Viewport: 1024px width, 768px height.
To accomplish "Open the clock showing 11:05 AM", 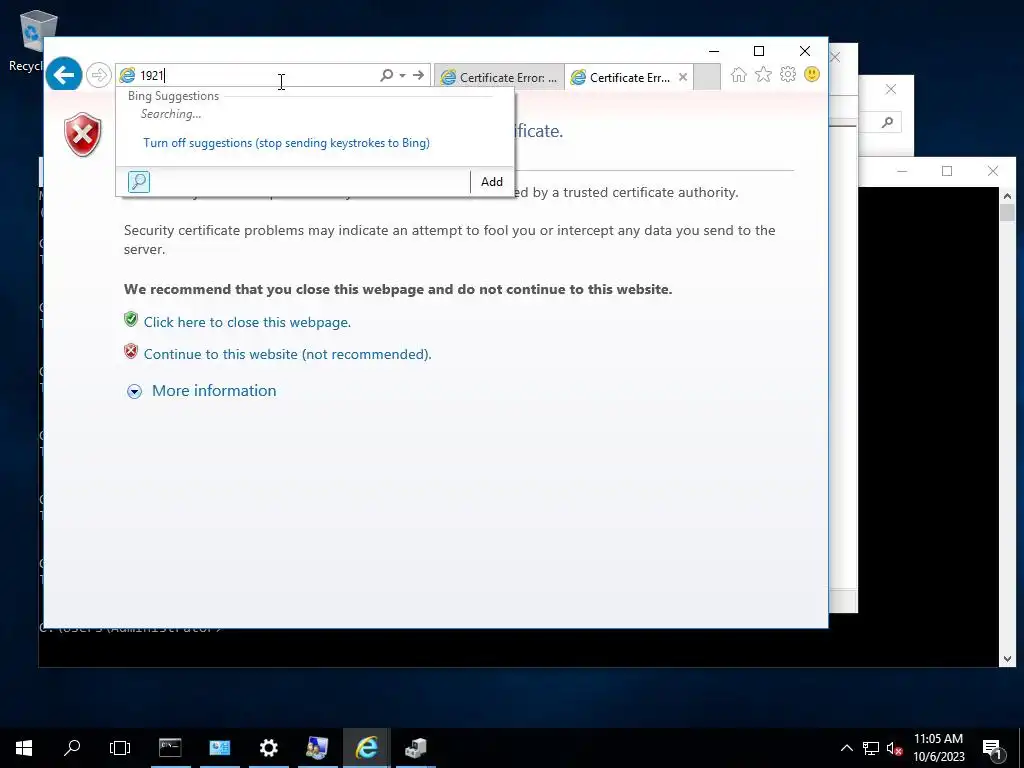I will [x=938, y=748].
